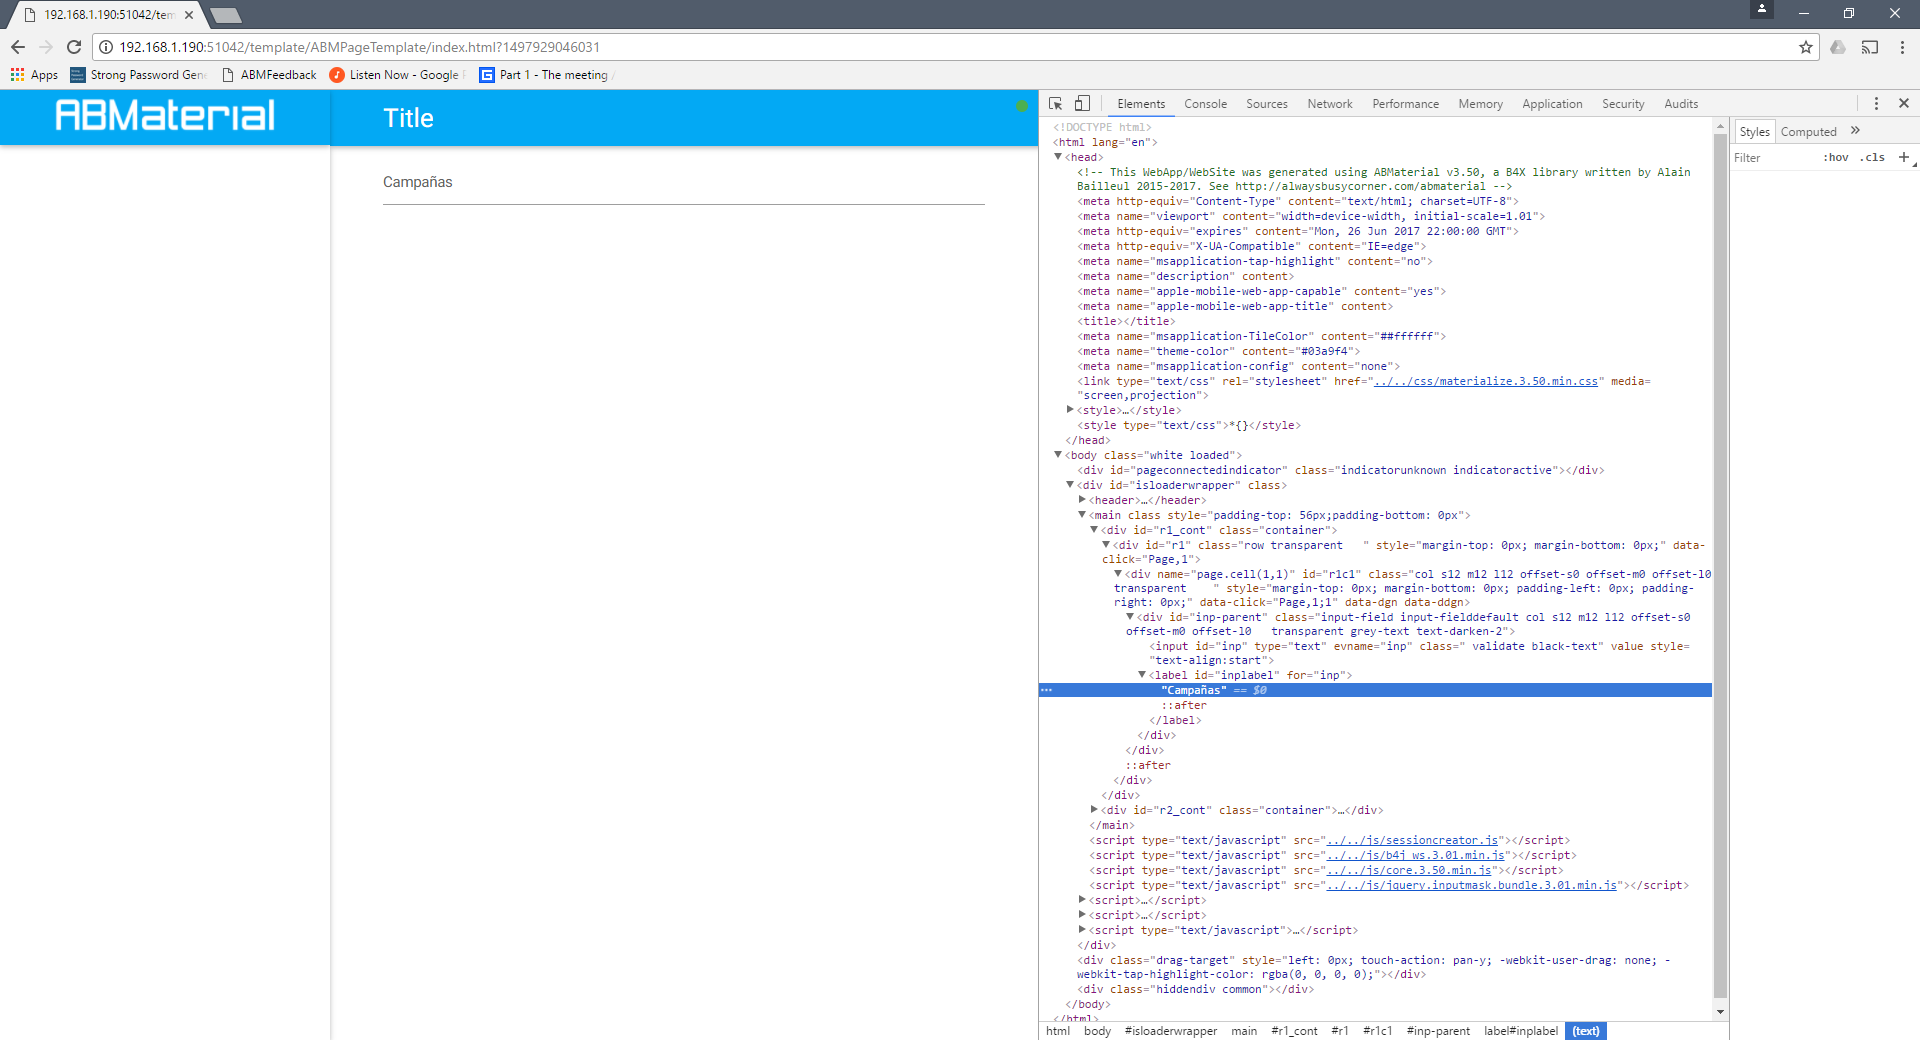Screen dimensions: 1920x1040
Task: Toggle the .cls element classes panel
Action: [1872, 157]
